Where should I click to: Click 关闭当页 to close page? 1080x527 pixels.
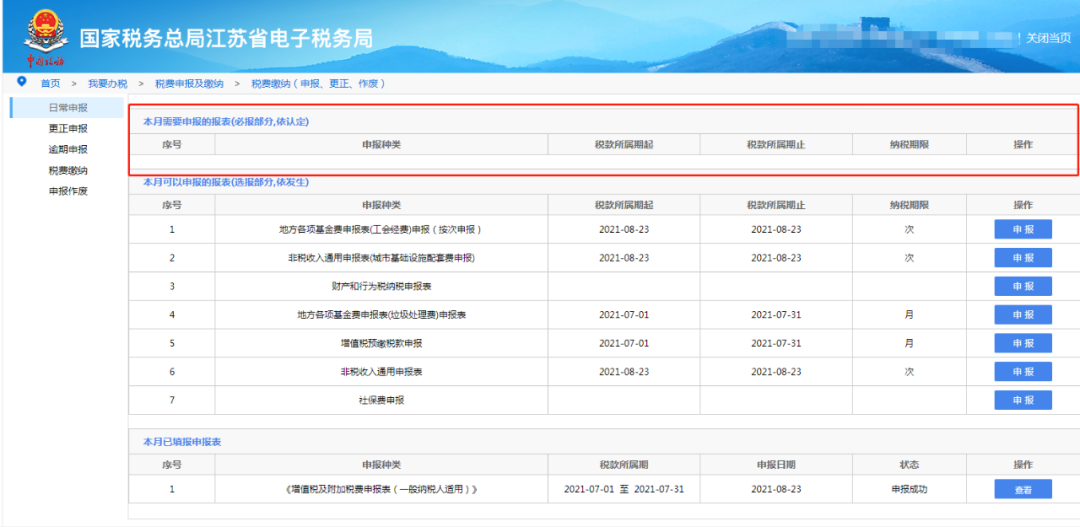pyautogui.click(x=1048, y=38)
